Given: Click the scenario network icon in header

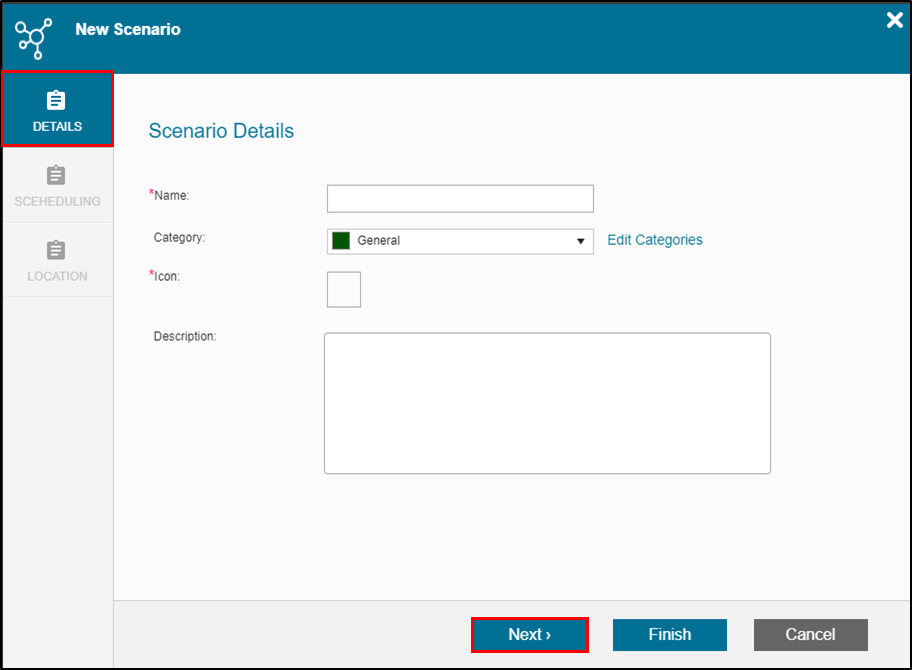Looking at the screenshot, I should 33,37.
